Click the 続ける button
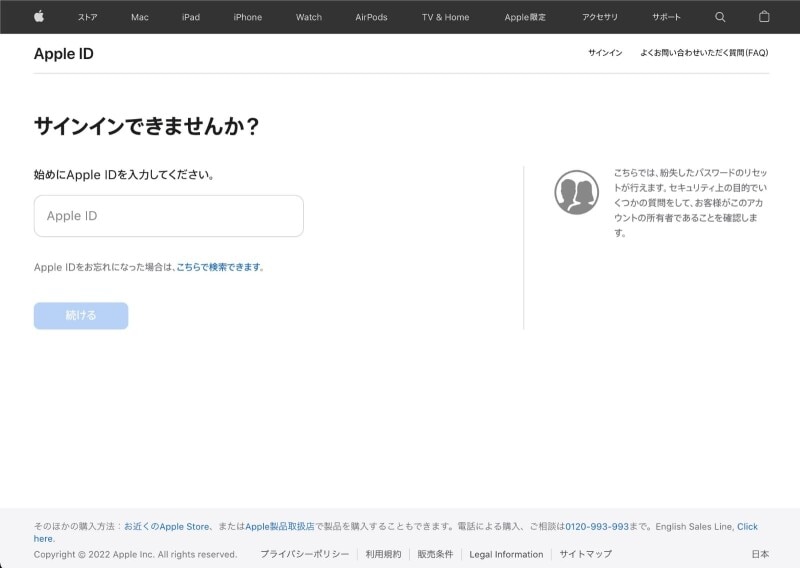 tap(81, 315)
